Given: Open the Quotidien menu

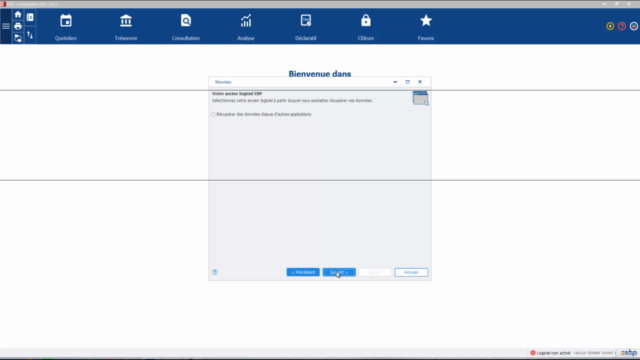Looking at the screenshot, I should click(x=66, y=27).
